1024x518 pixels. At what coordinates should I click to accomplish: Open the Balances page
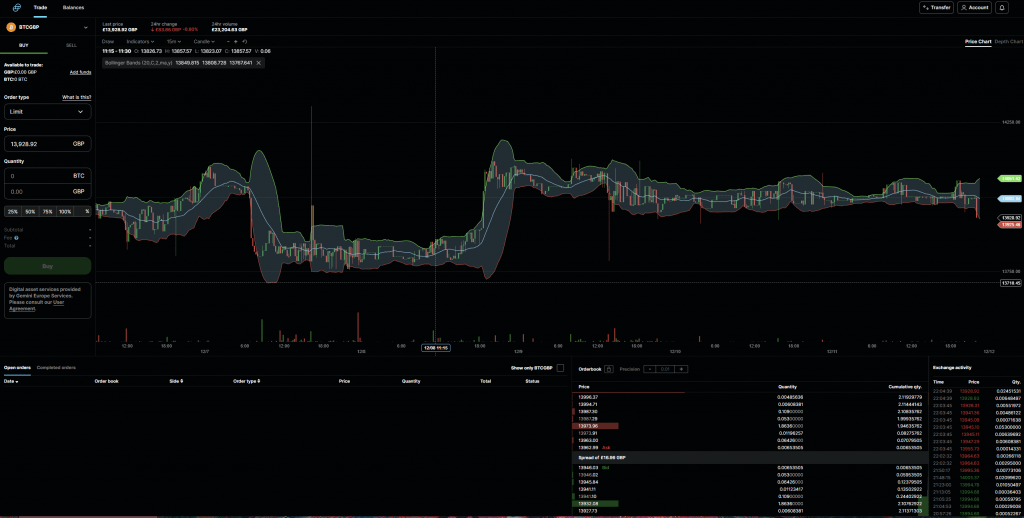click(73, 7)
